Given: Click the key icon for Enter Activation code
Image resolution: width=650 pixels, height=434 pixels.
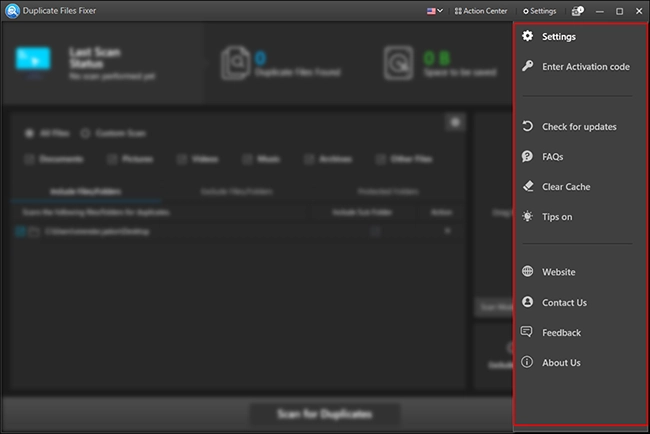Looking at the screenshot, I should pos(527,66).
